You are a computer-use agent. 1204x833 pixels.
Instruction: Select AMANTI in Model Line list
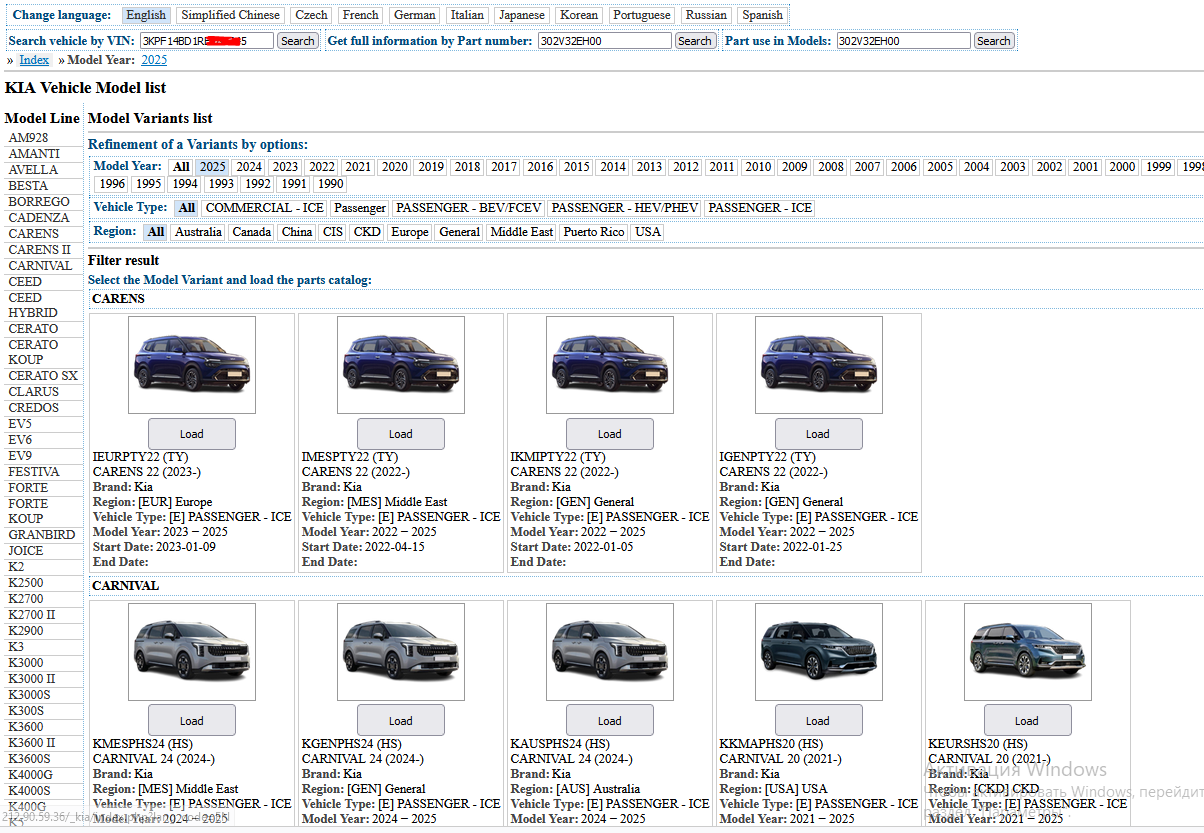pyautogui.click(x=34, y=154)
